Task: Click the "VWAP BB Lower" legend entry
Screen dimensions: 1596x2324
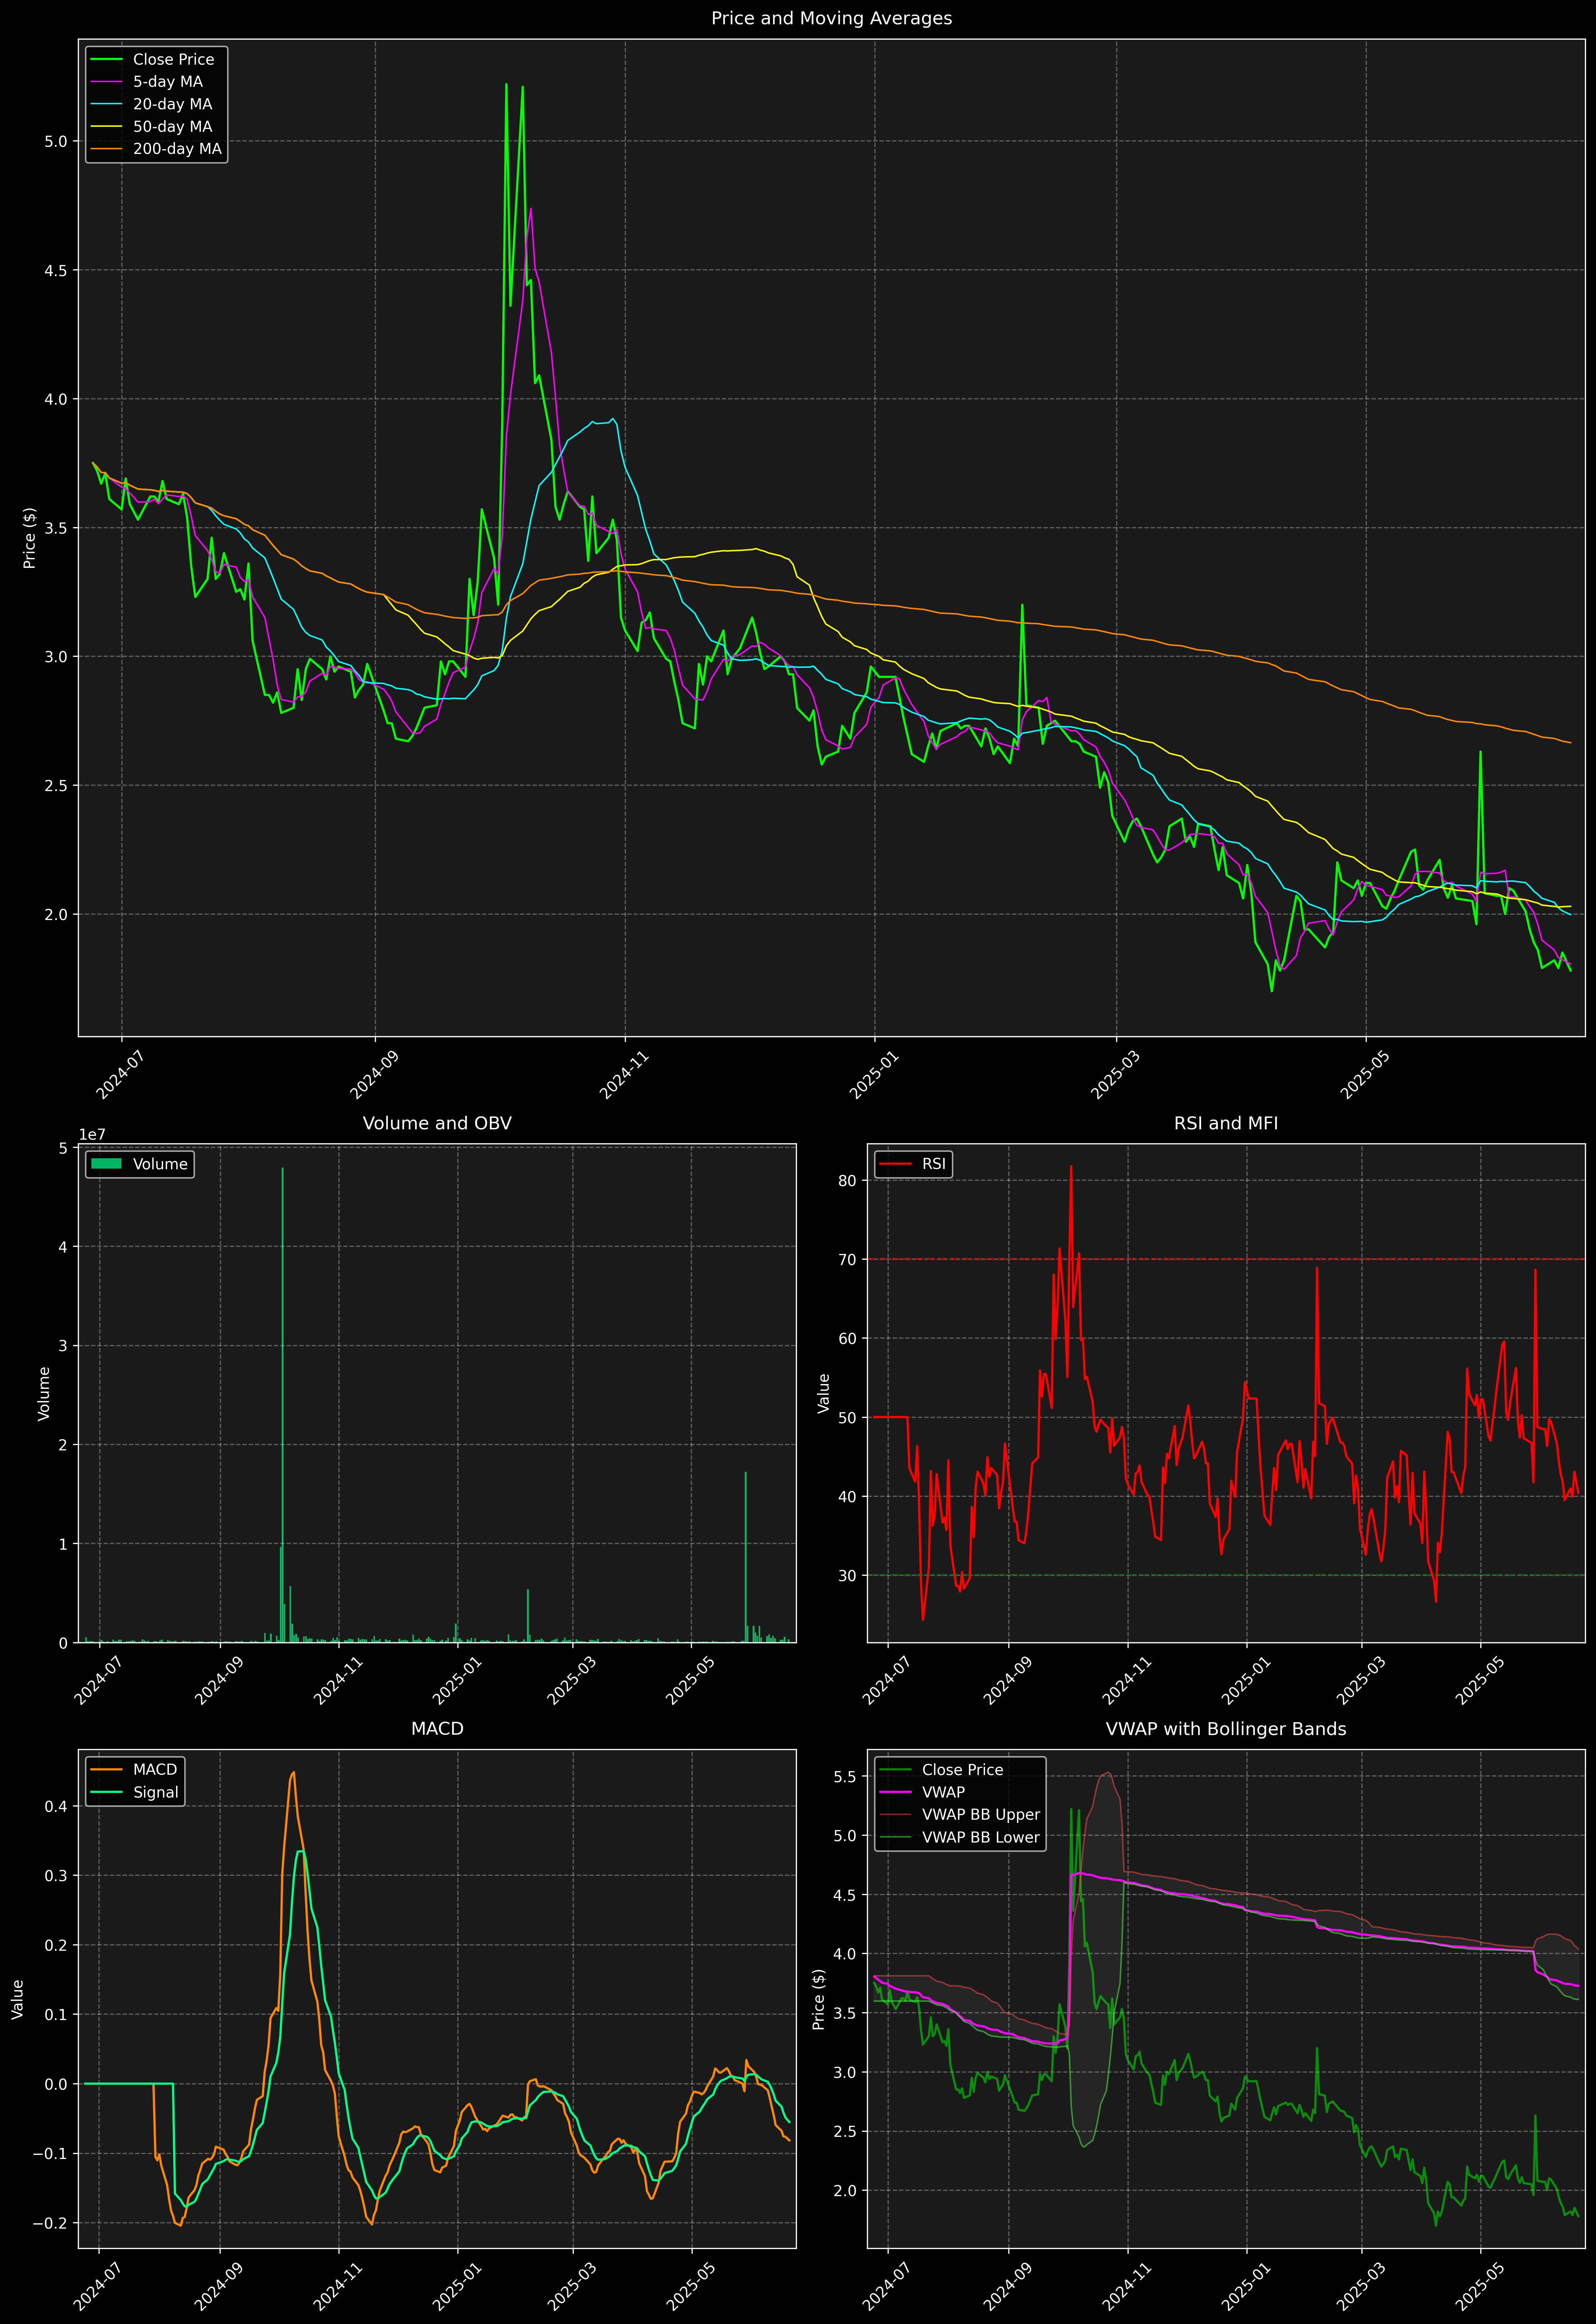Action: click(981, 1838)
